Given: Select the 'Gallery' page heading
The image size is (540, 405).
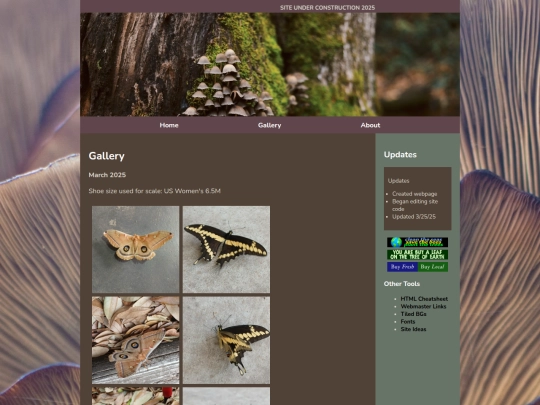Looking at the screenshot, I should coord(106,156).
